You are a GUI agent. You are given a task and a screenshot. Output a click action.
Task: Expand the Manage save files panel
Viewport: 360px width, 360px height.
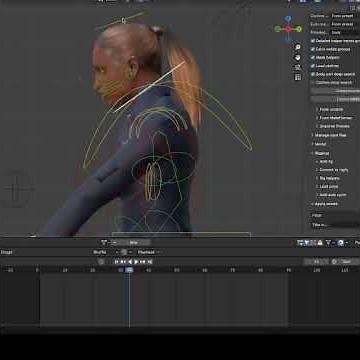329,135
